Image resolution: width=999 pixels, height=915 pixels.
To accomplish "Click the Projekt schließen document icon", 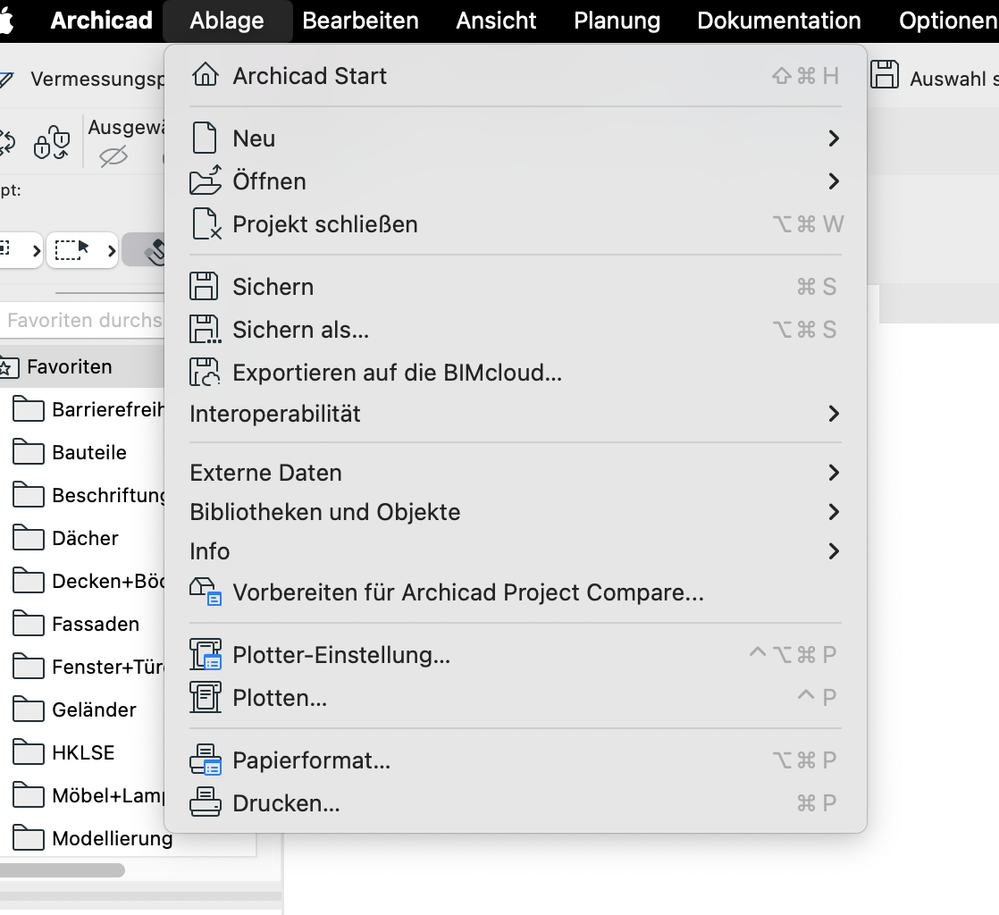I will tap(205, 224).
